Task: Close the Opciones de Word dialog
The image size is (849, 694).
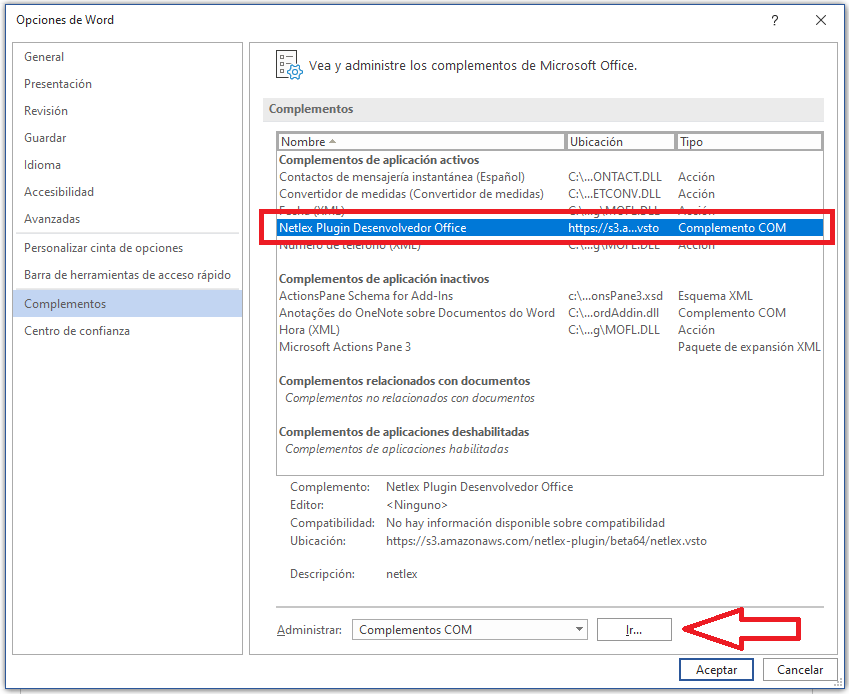Action: (x=821, y=21)
